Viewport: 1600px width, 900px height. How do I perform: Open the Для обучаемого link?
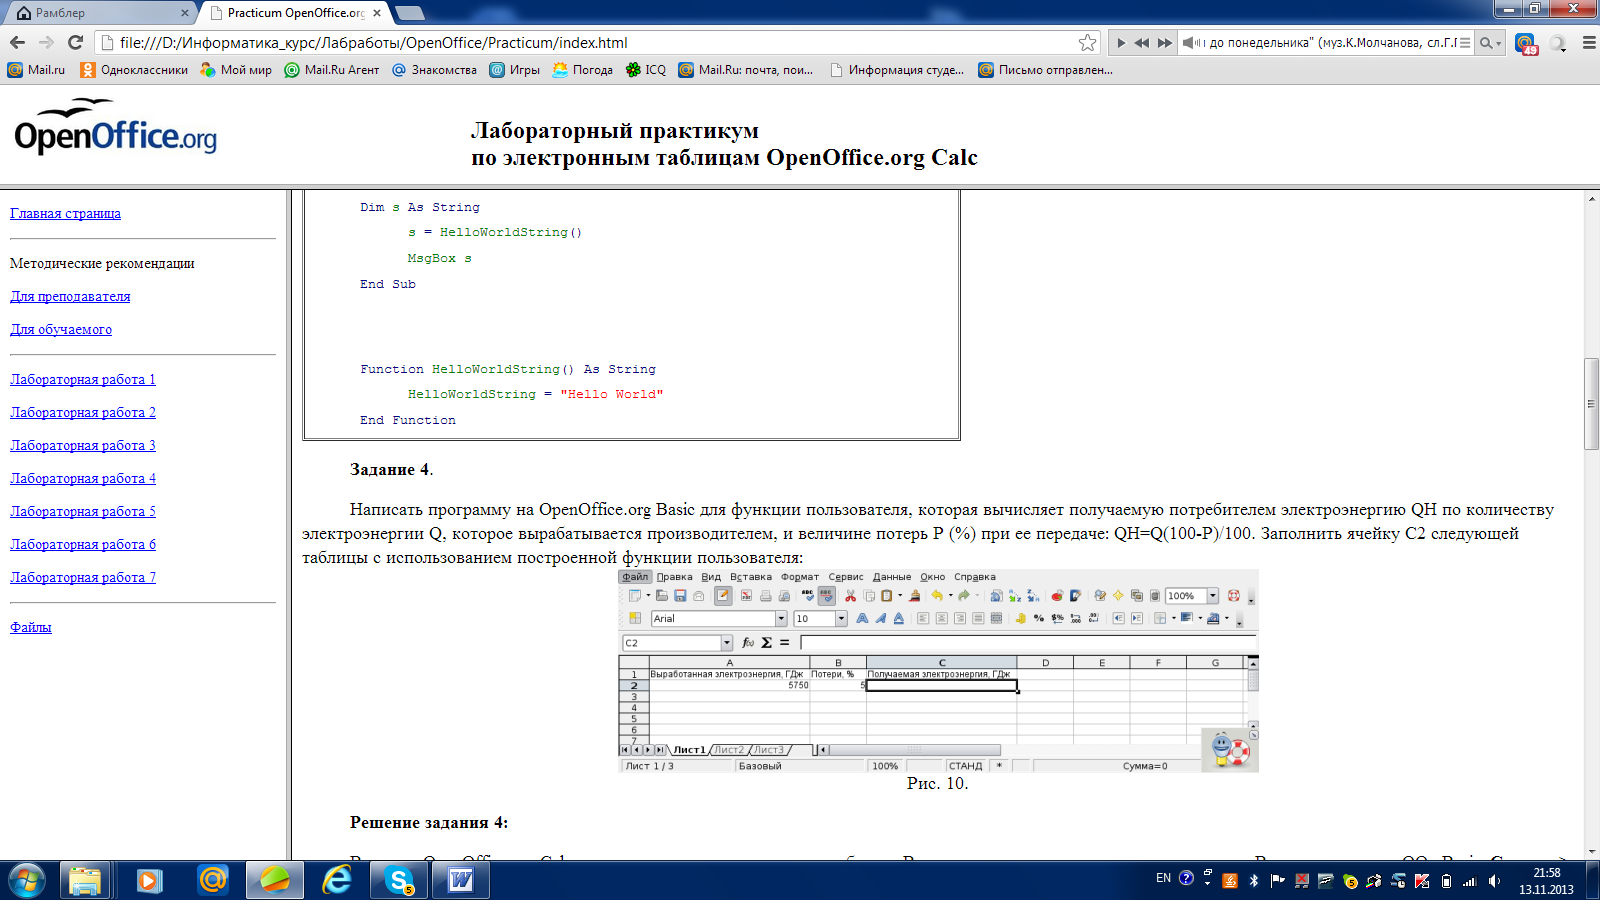click(x=61, y=329)
